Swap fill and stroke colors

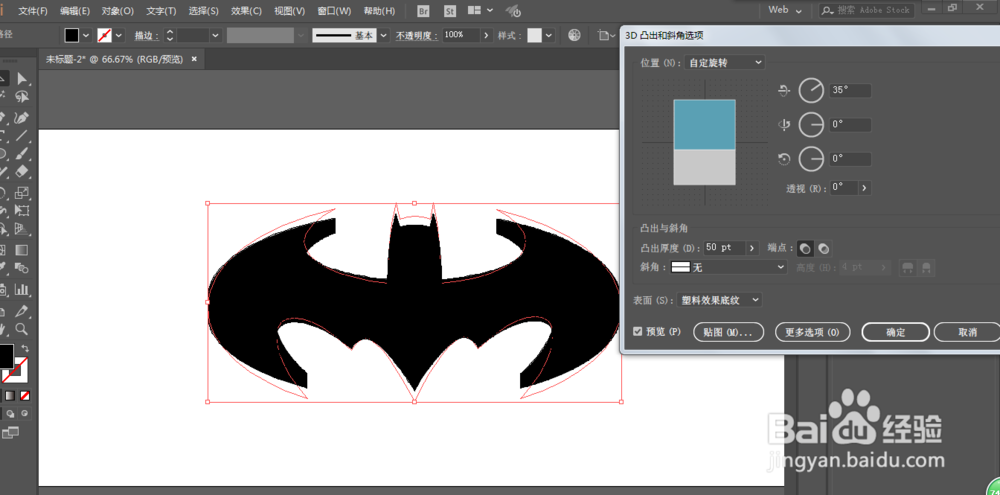tap(26, 348)
